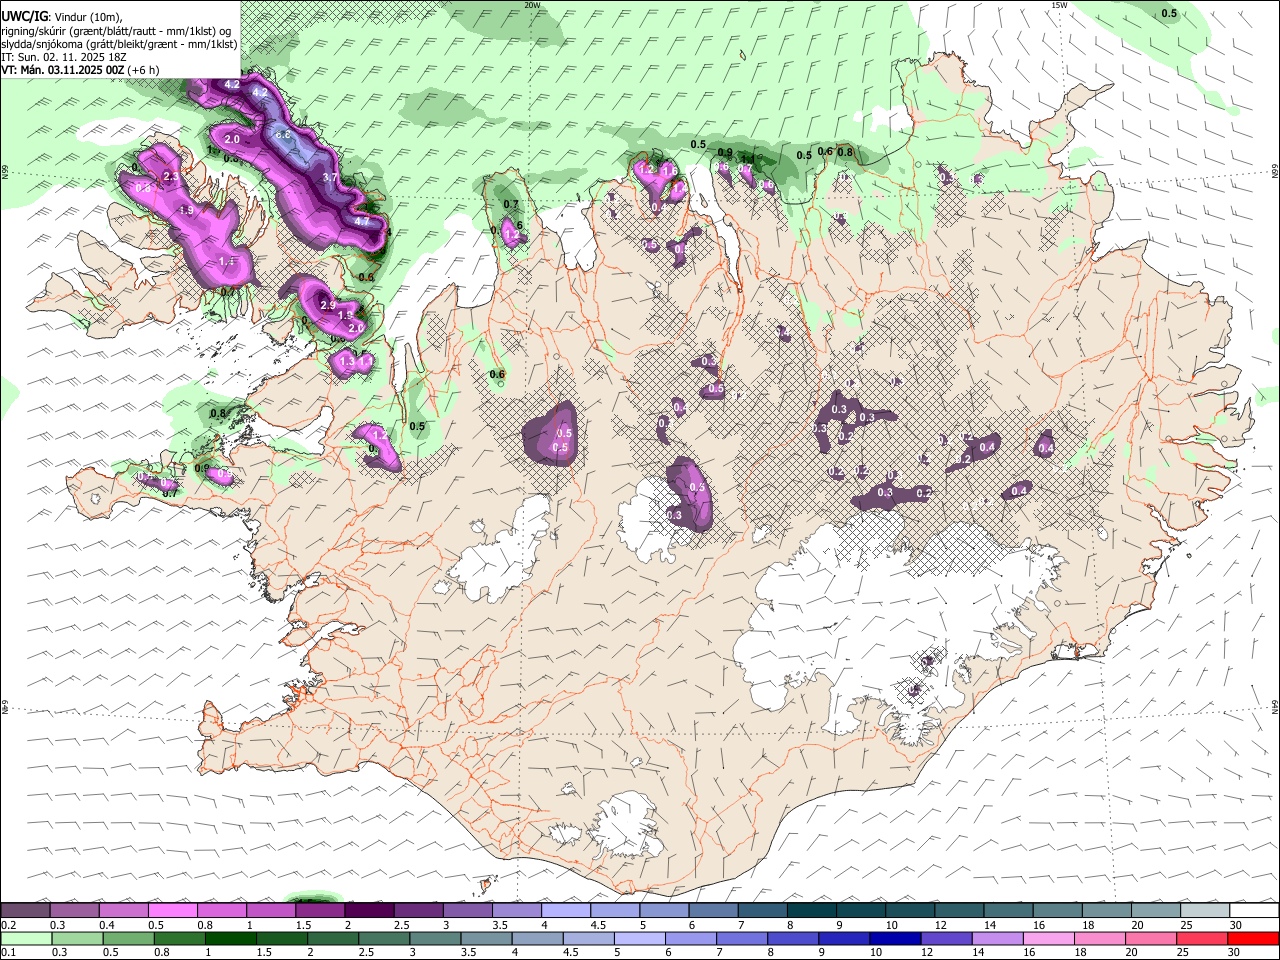Select the darkest green 1 swatch in the rain legend
The width and height of the screenshot is (1280, 960).
click(231, 938)
